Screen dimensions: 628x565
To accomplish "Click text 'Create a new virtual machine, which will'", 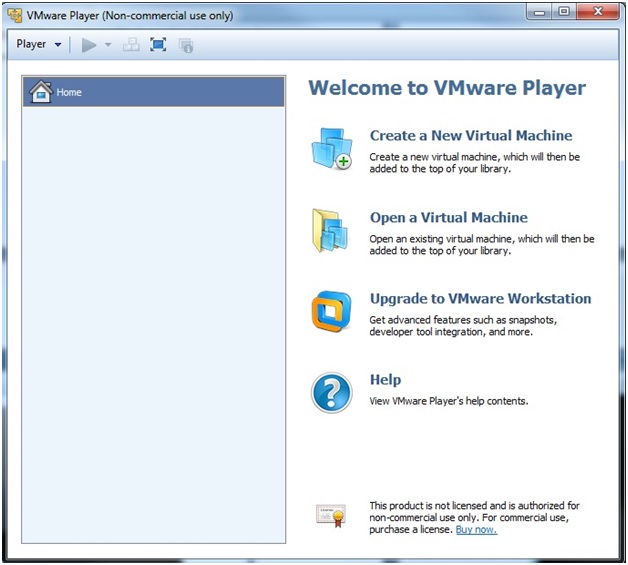I will (457, 157).
